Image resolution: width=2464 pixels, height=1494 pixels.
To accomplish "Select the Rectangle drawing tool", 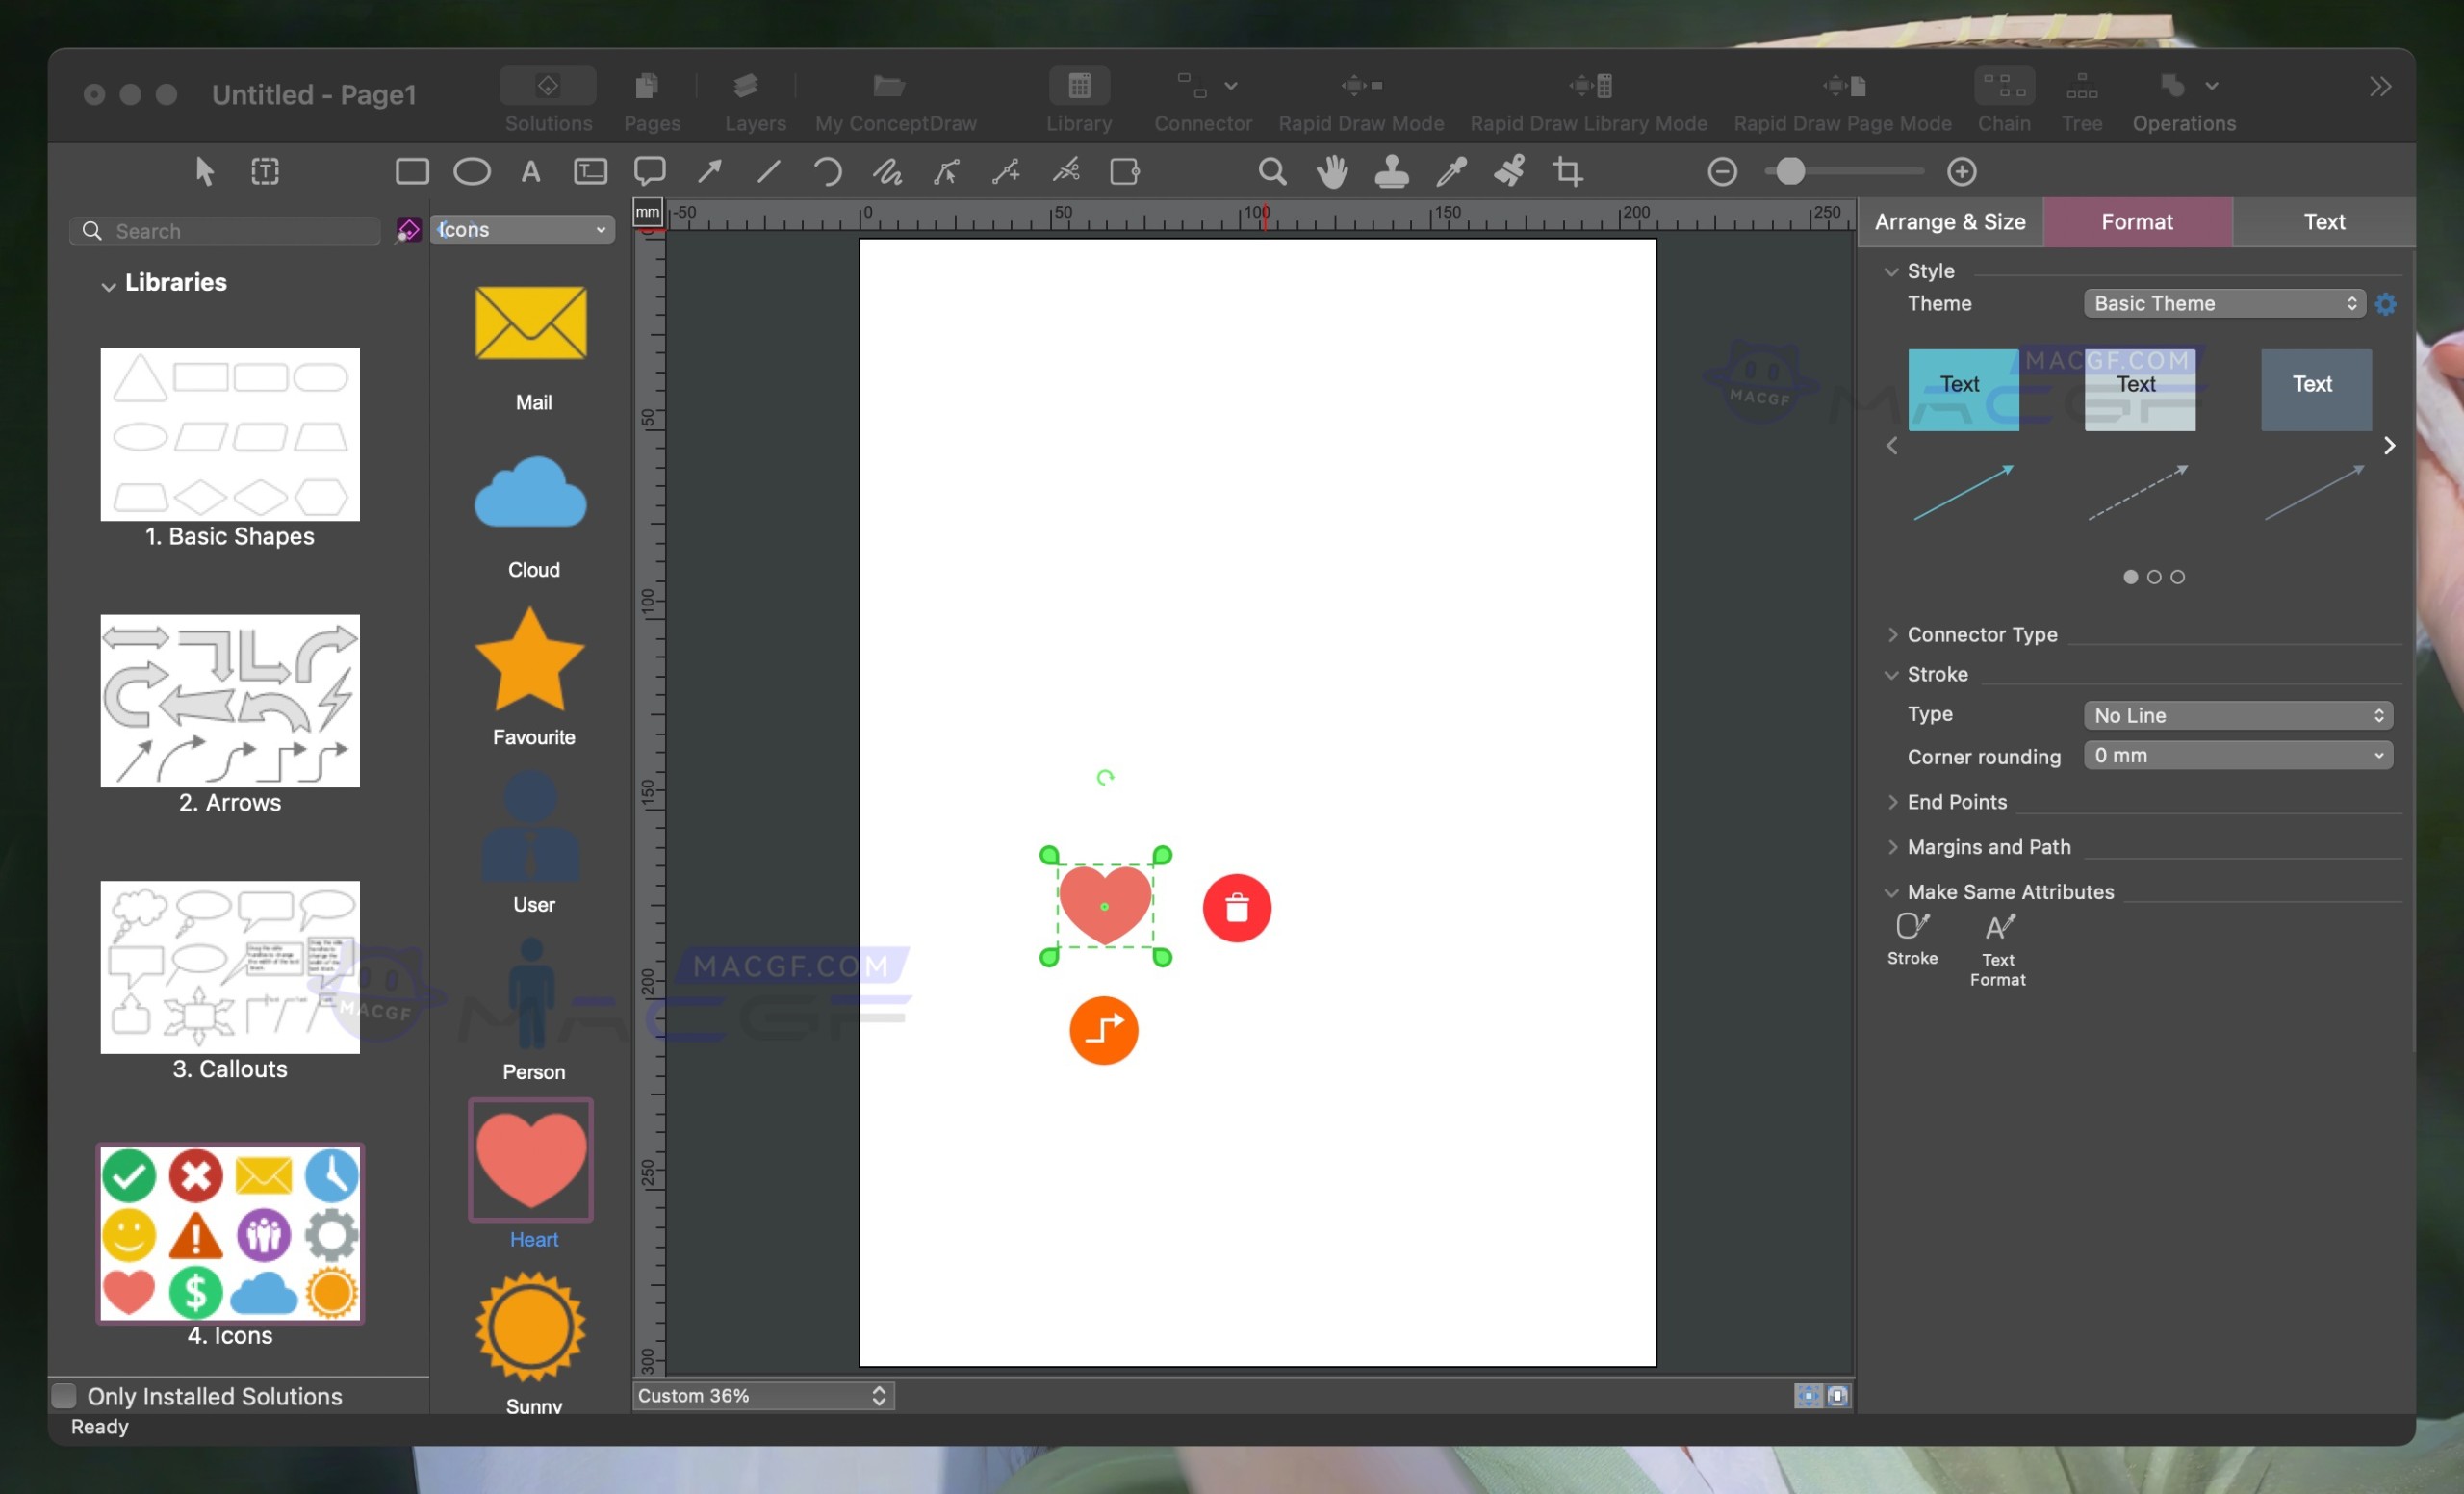I will 411,171.
